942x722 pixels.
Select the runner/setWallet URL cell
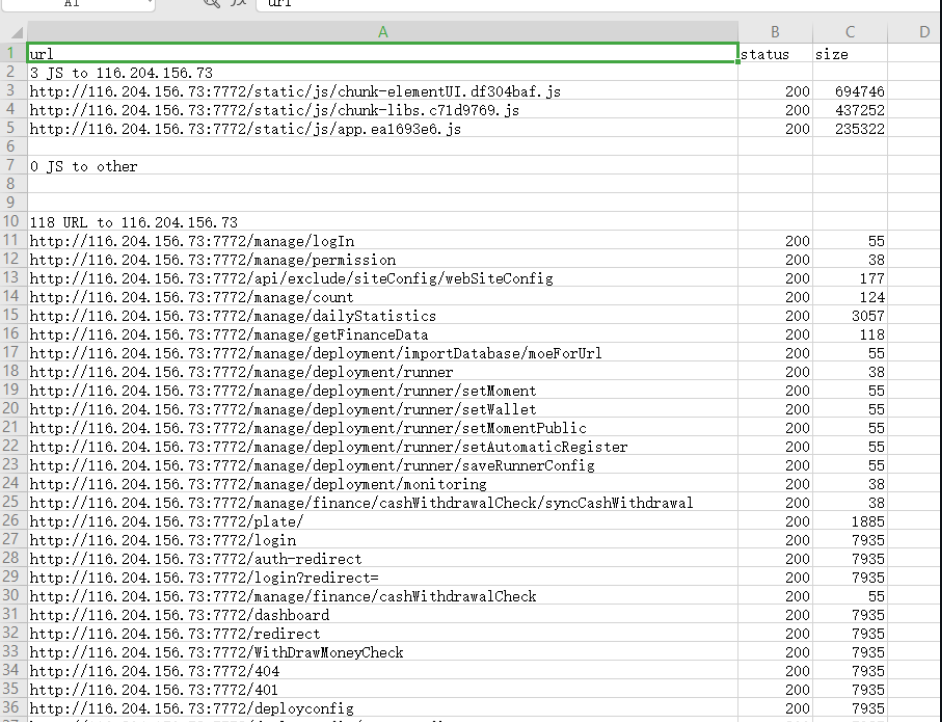tap(383, 409)
